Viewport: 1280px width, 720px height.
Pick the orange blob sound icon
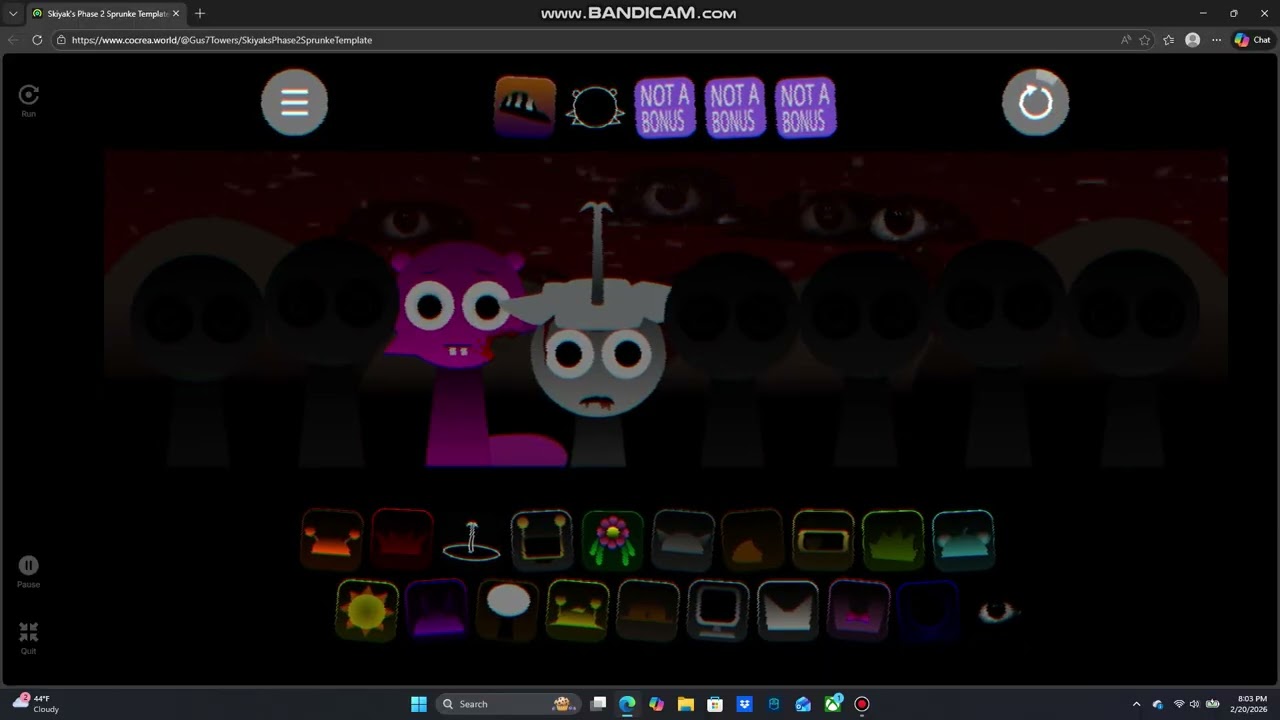(753, 540)
